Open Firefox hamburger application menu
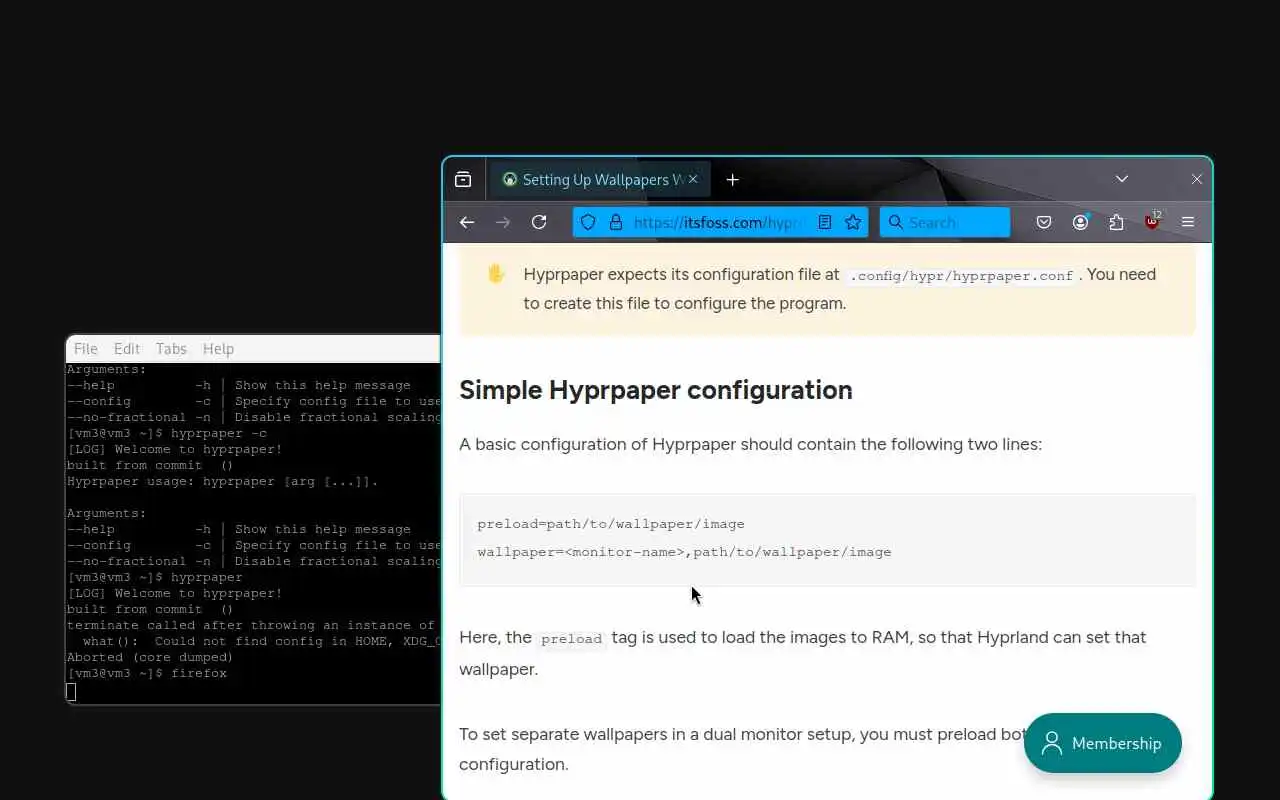The image size is (1280, 800). (x=1188, y=222)
